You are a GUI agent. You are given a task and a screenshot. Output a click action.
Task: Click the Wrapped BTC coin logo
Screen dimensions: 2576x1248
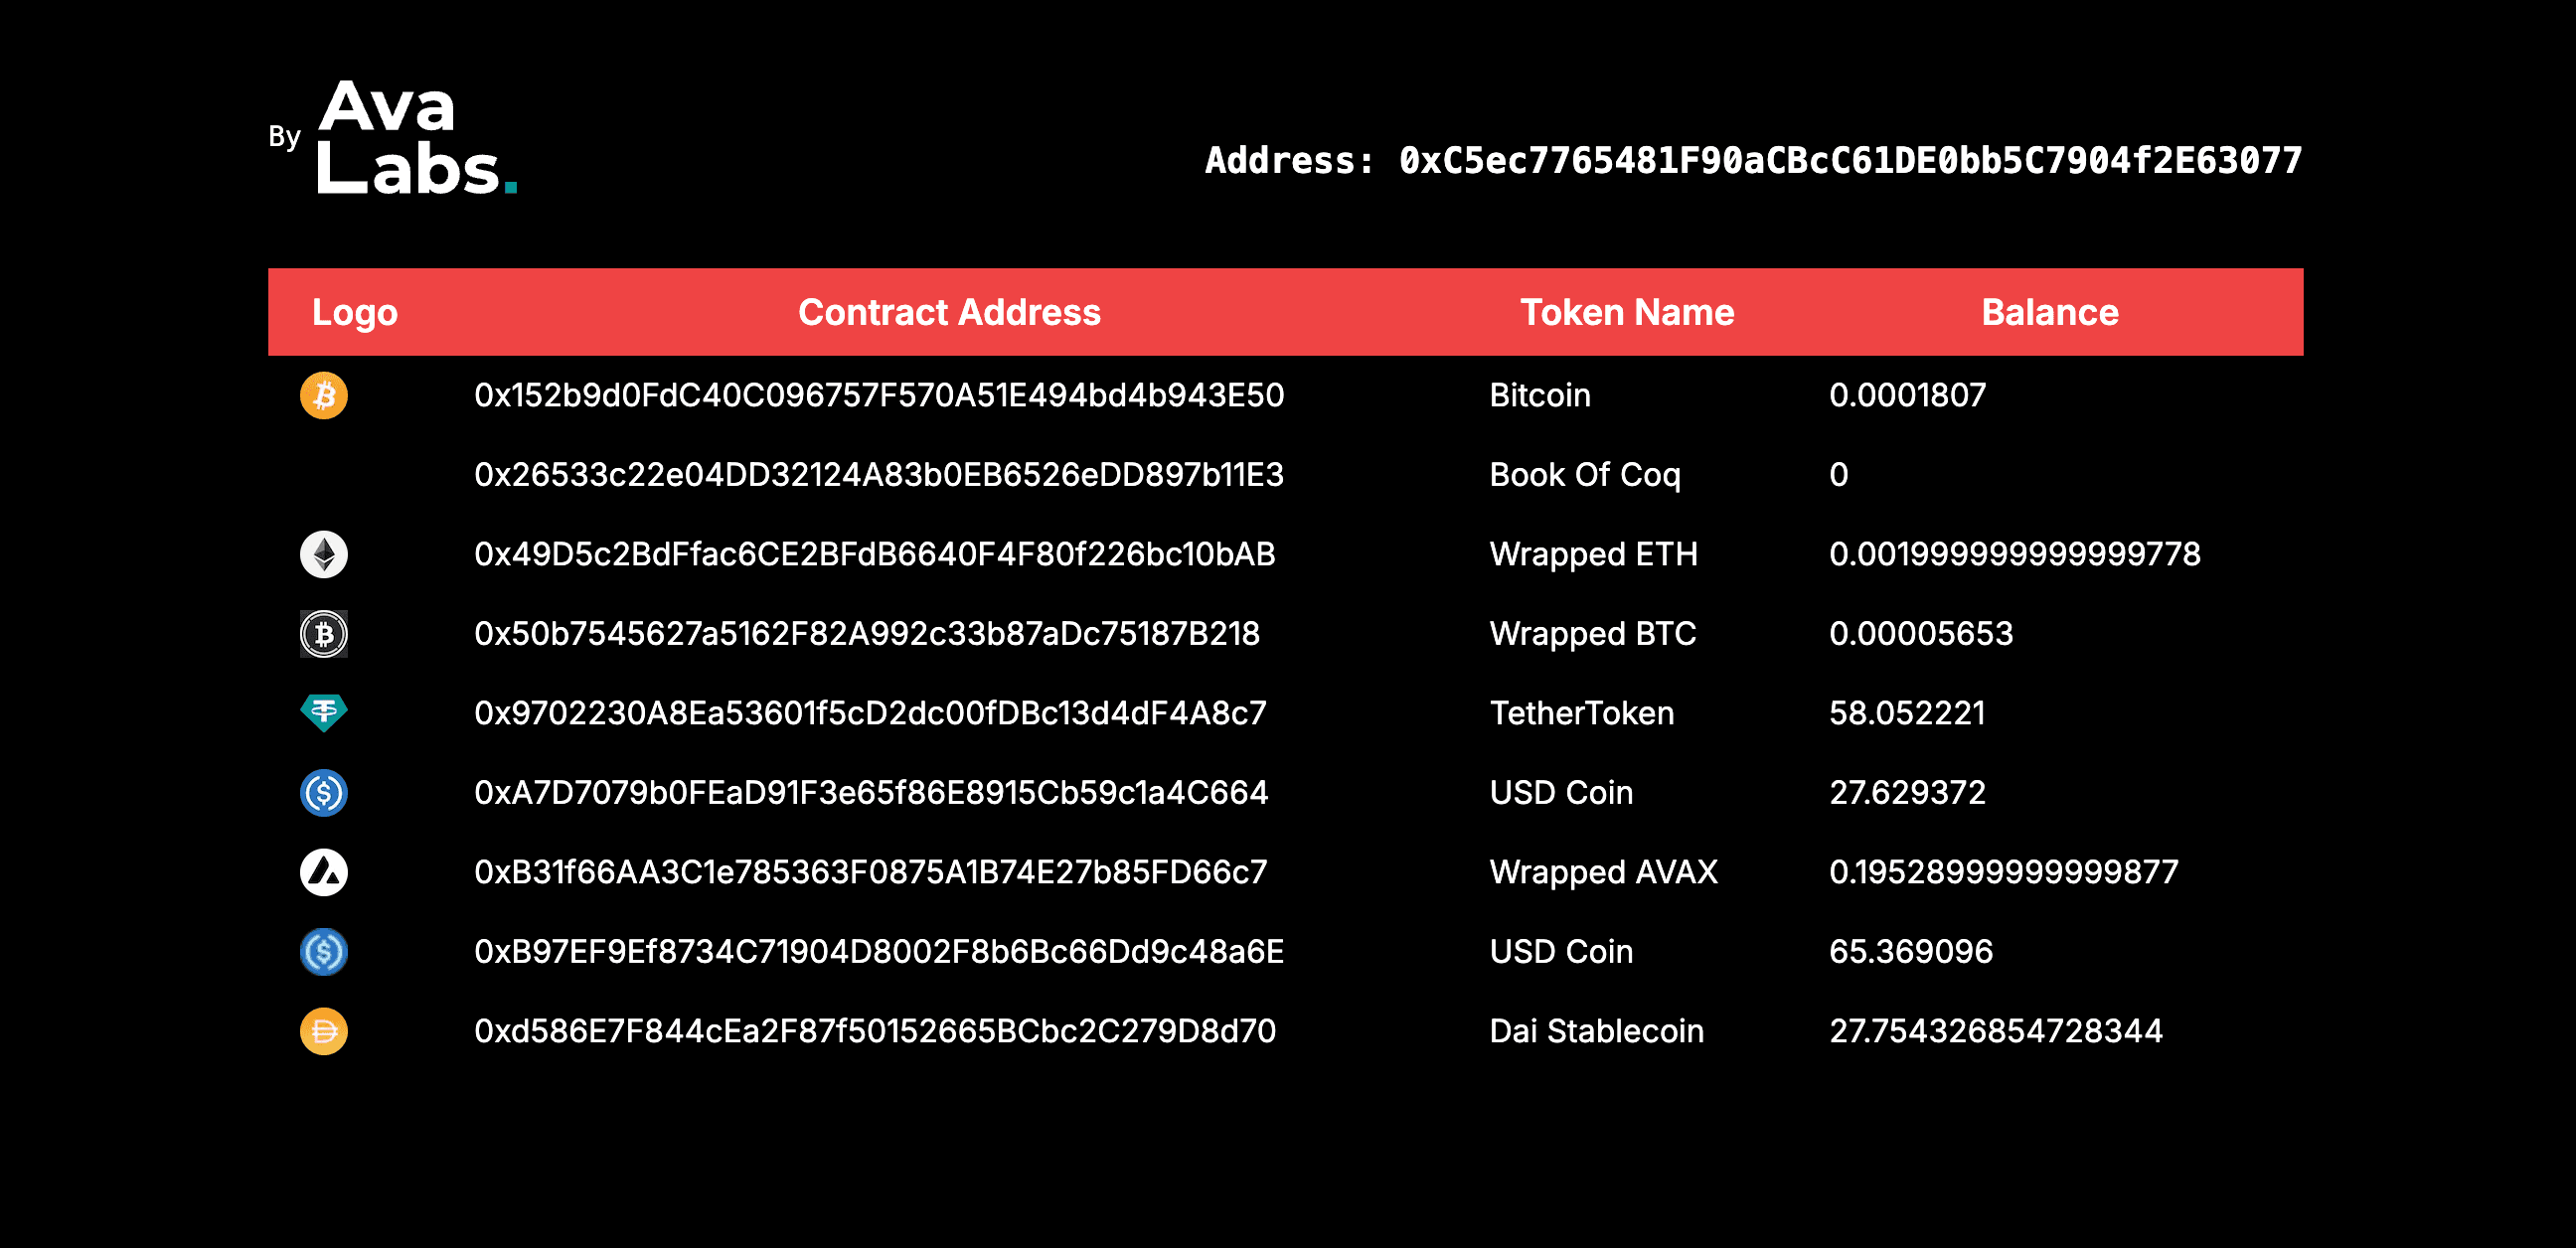click(x=324, y=634)
